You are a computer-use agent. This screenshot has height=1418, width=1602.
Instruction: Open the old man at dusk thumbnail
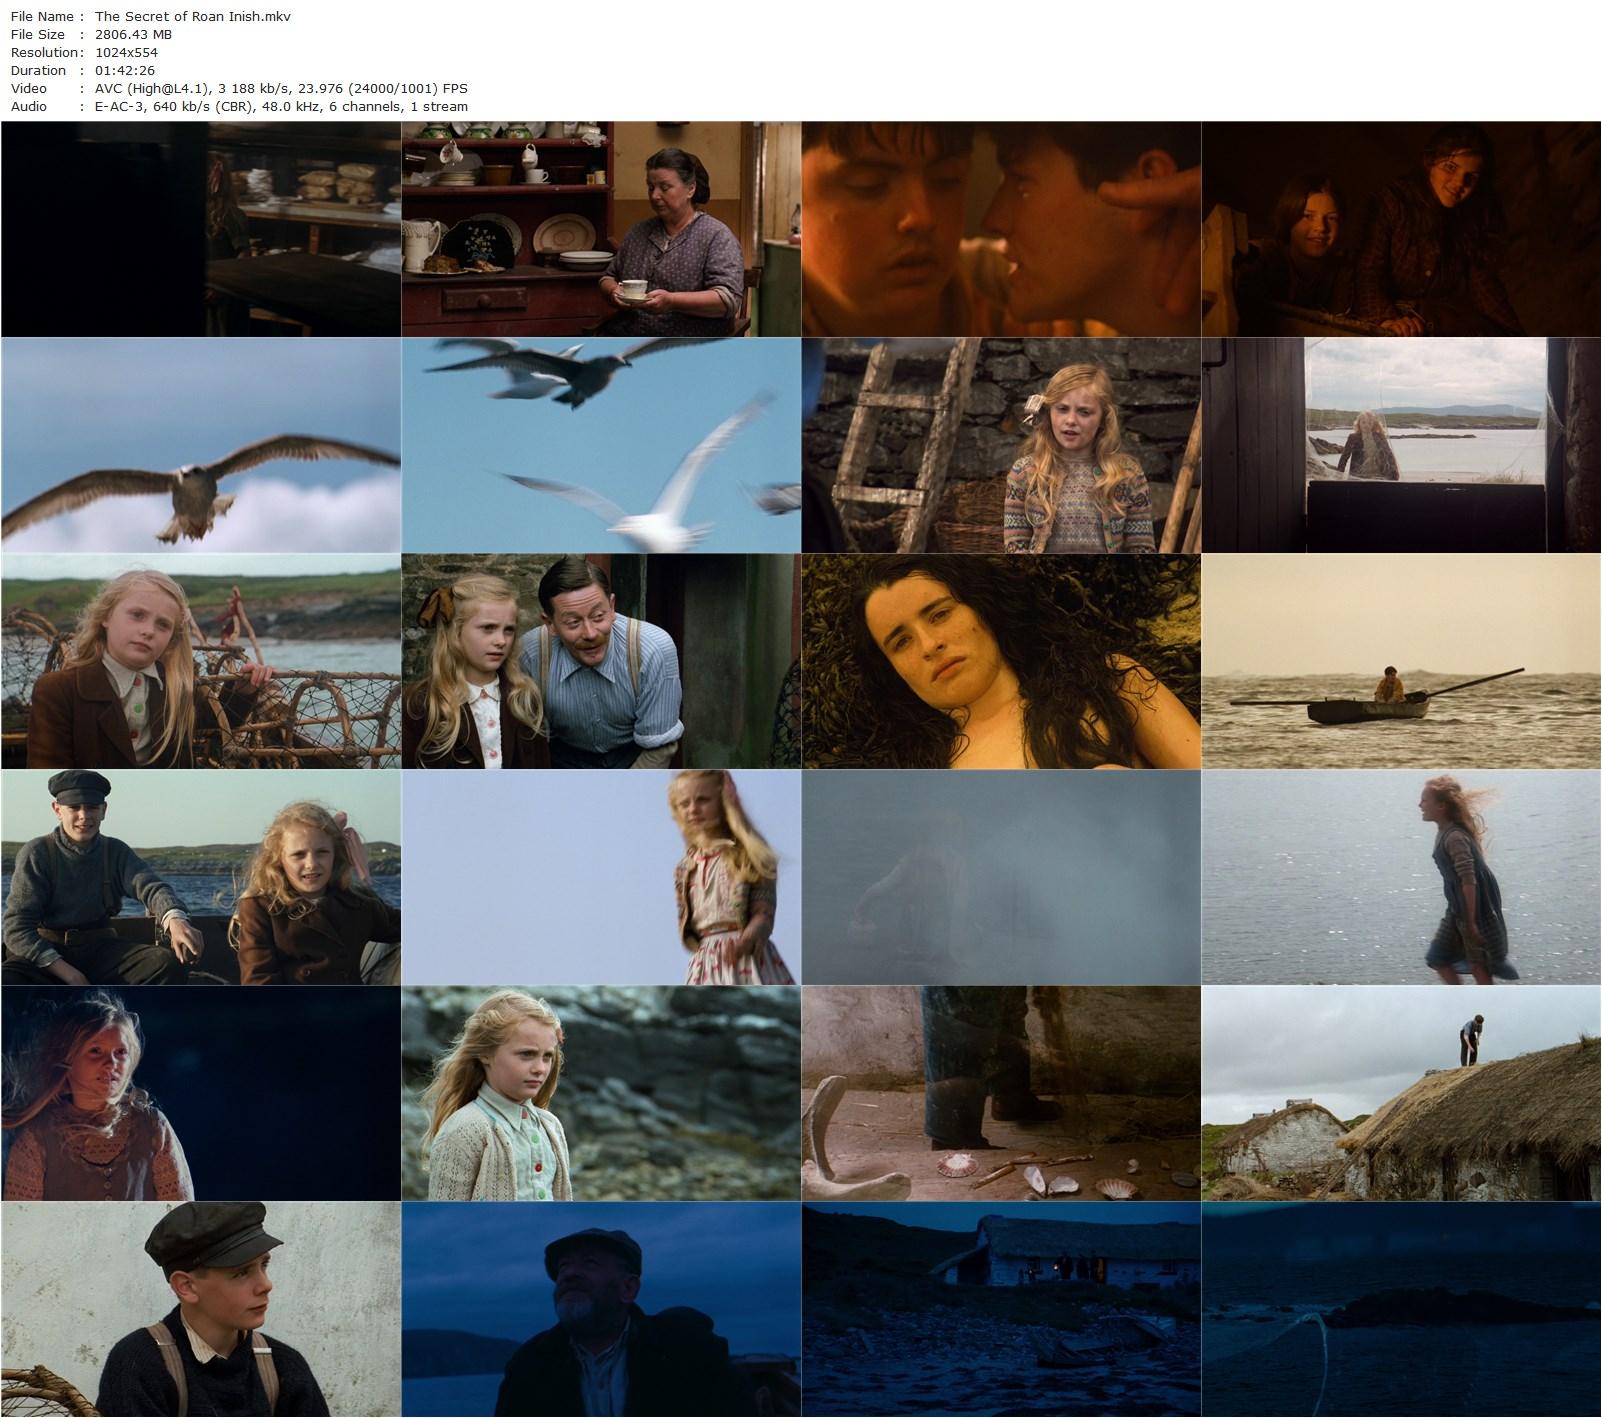601,1309
